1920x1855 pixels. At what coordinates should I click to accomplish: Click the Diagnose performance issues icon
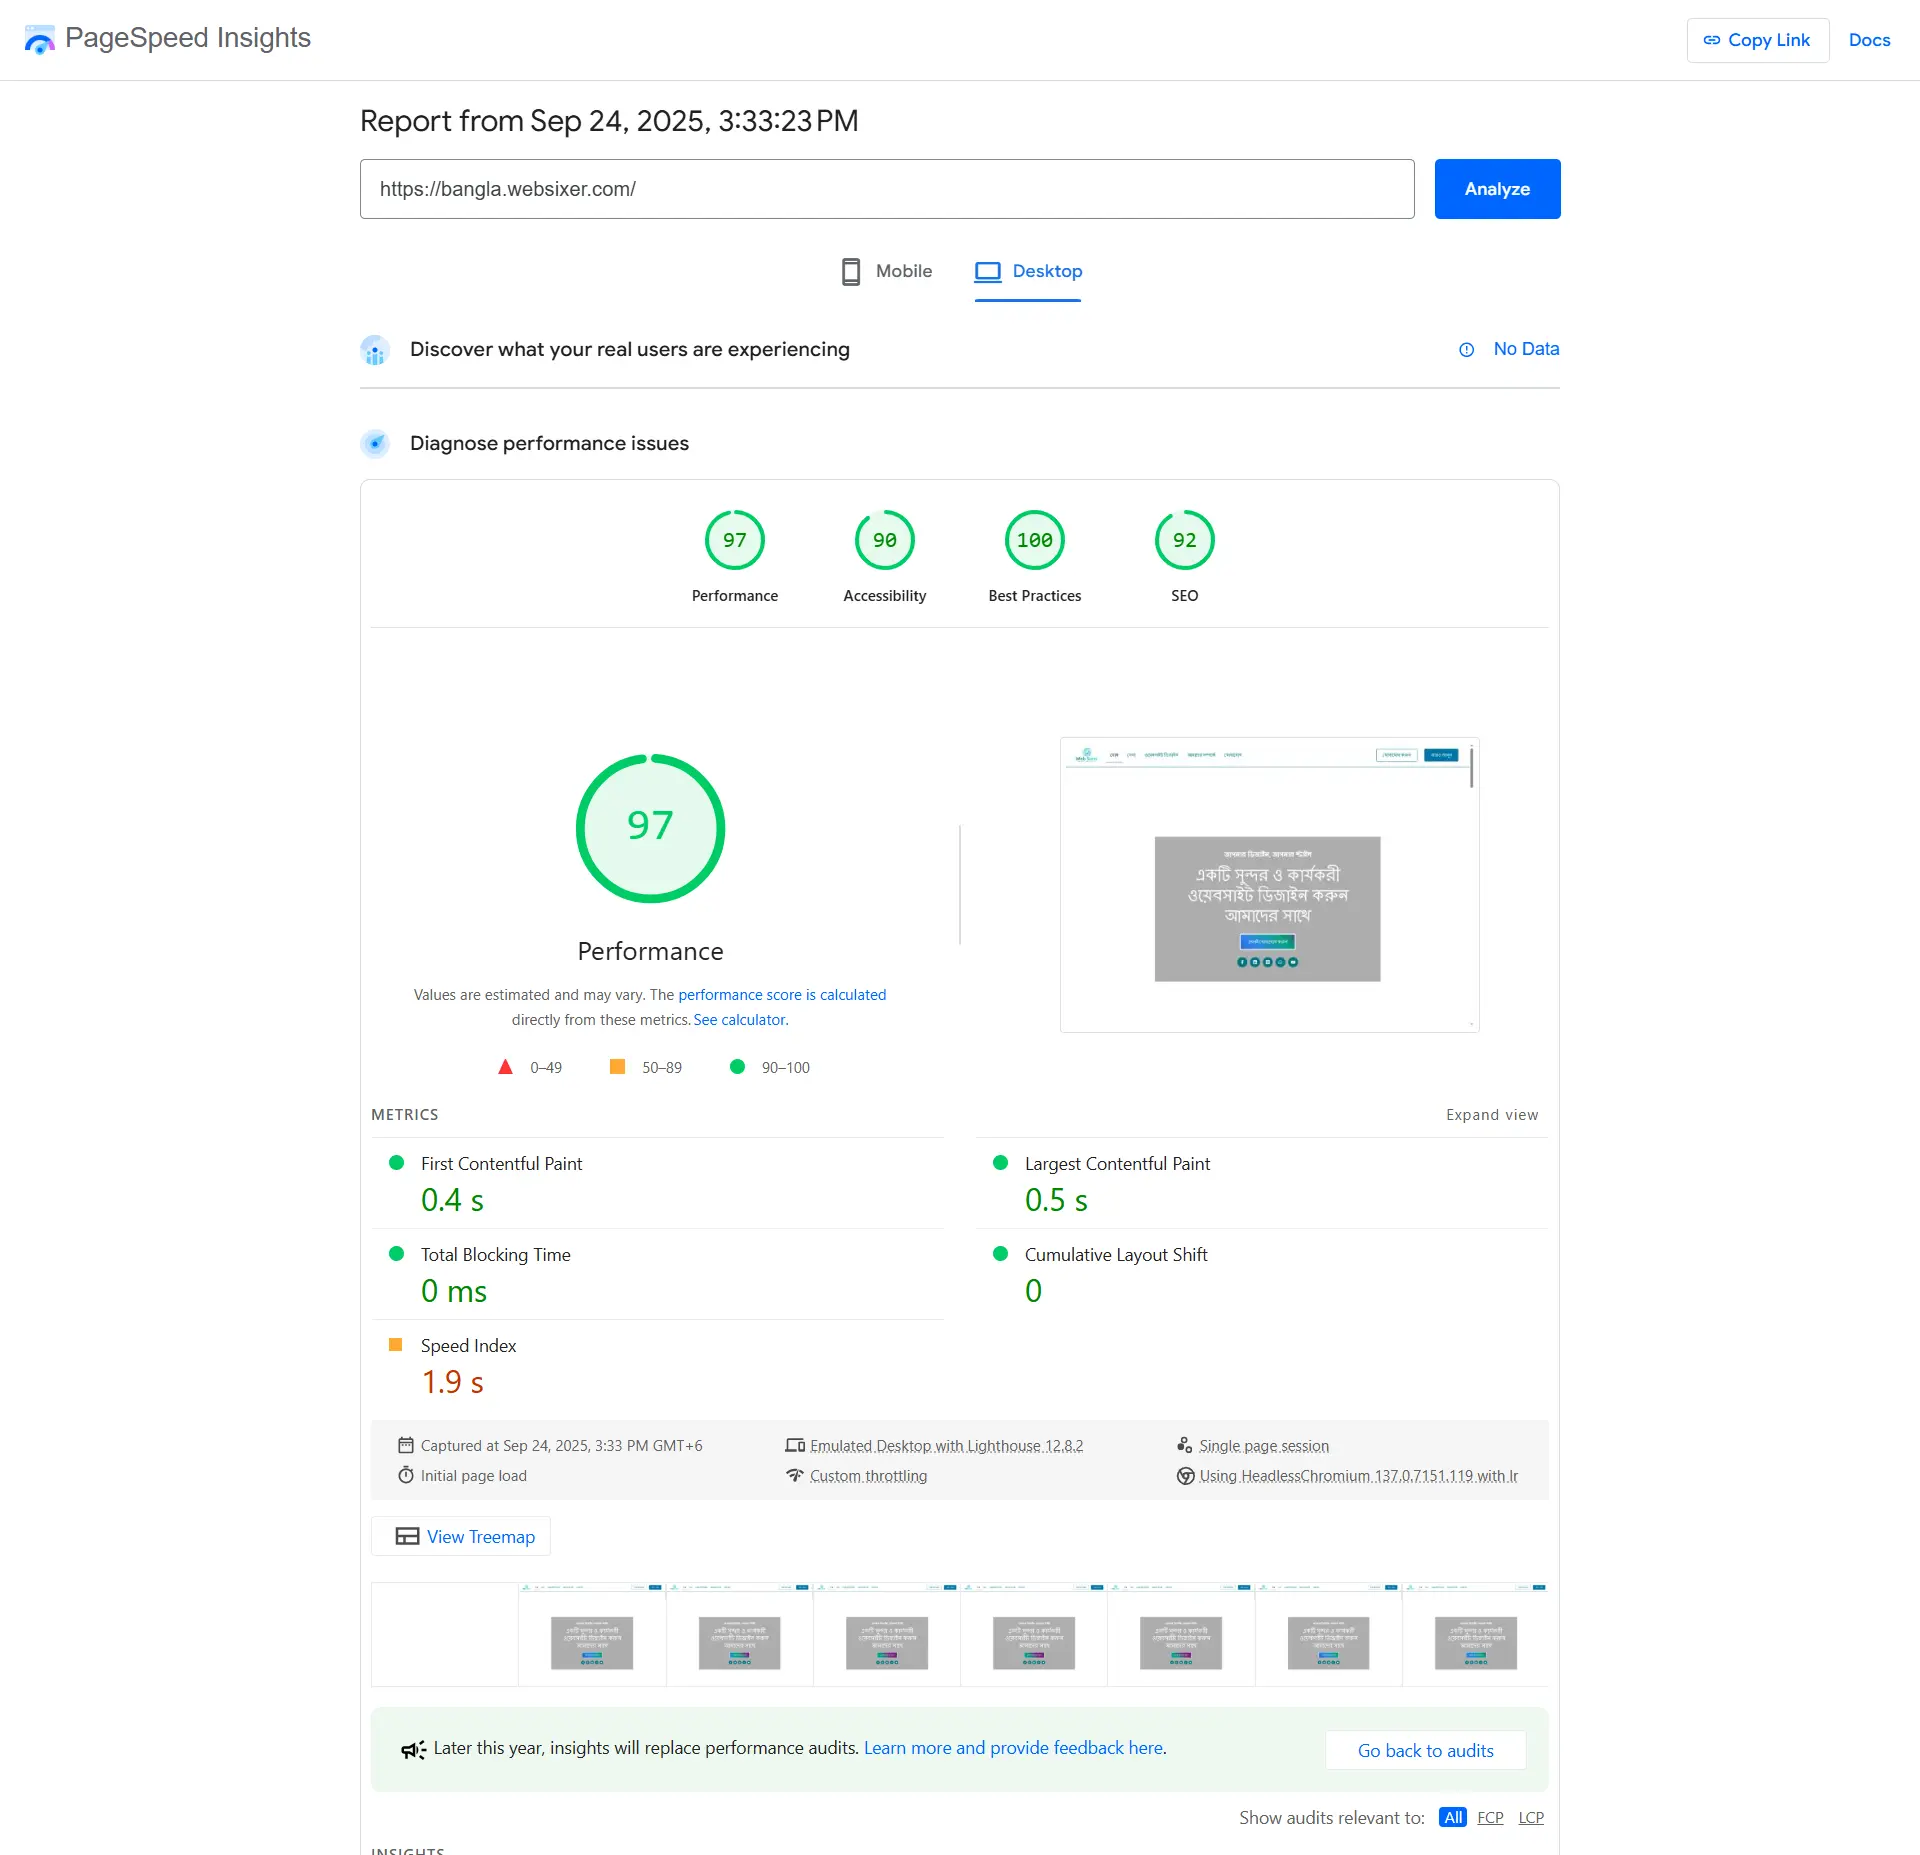pos(375,443)
